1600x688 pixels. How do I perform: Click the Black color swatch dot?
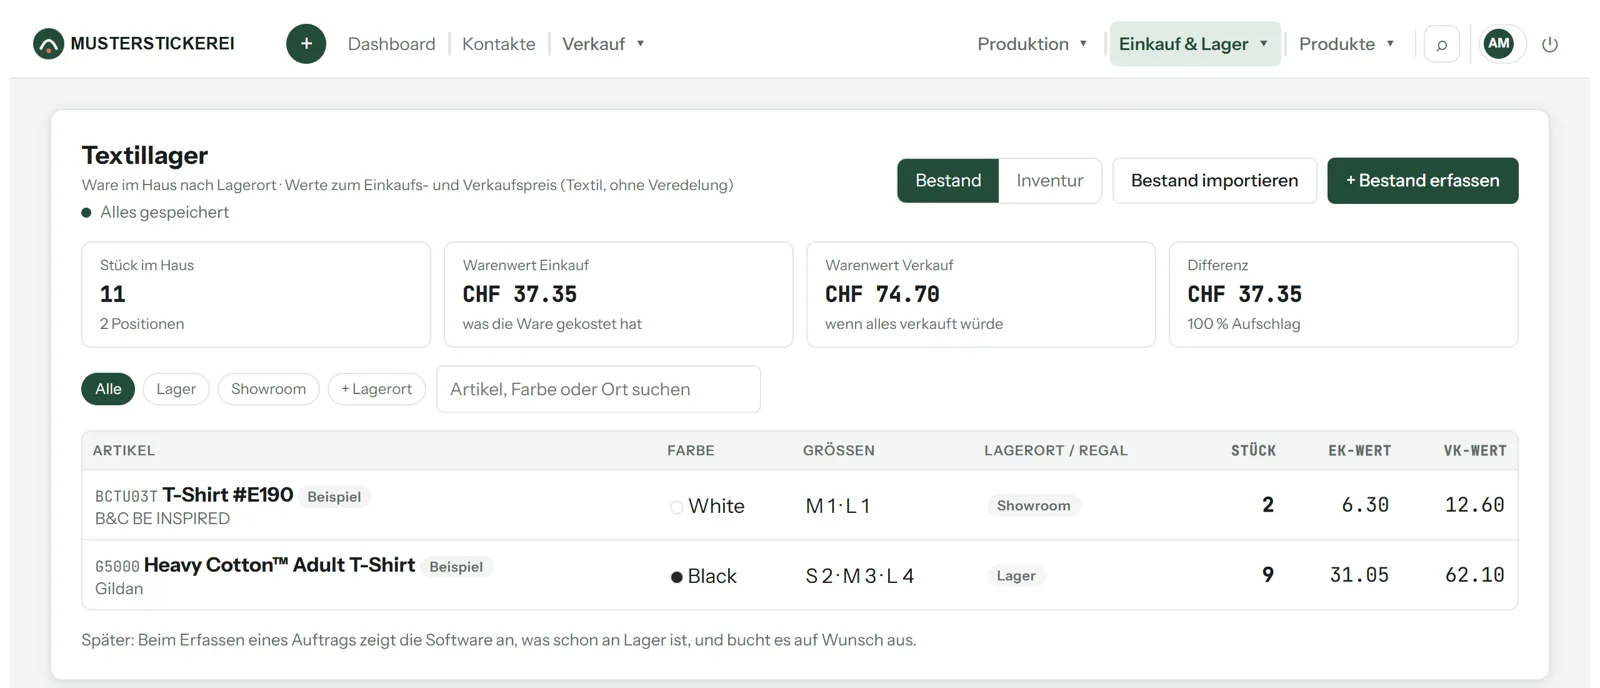click(x=677, y=577)
